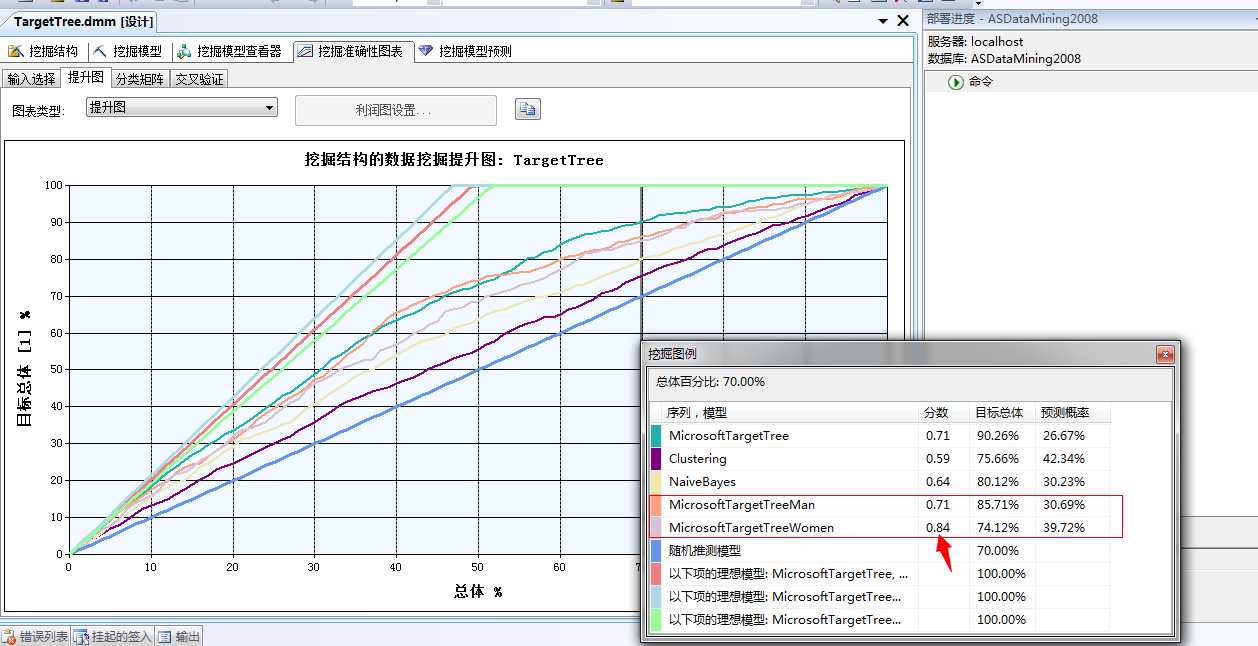Click the 42.34% predict probability cell
This screenshot has width=1258, height=646.
[1064, 459]
